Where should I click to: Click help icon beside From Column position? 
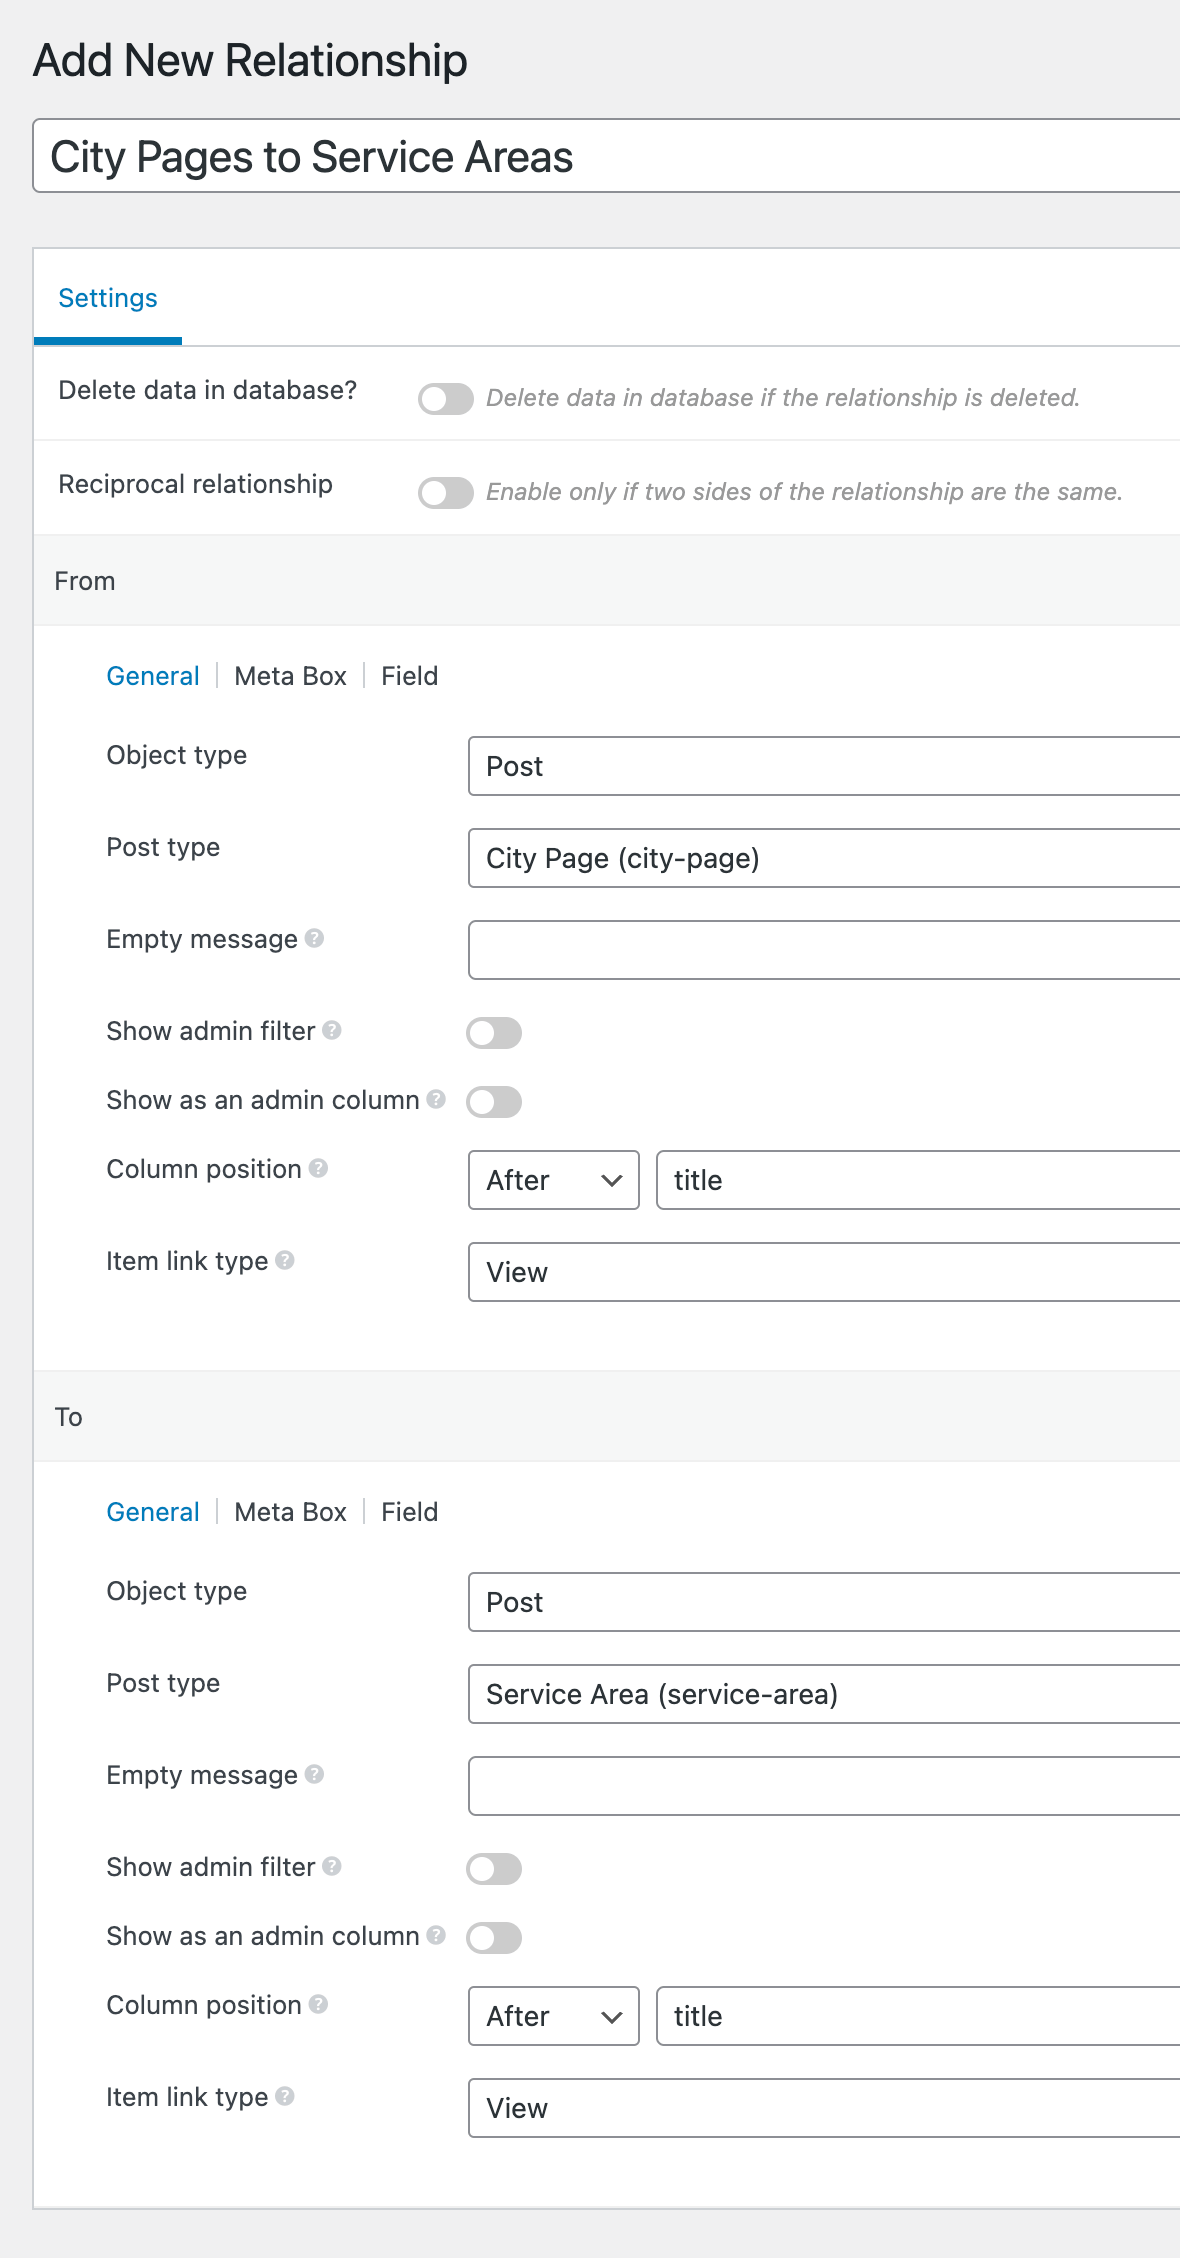318,1168
